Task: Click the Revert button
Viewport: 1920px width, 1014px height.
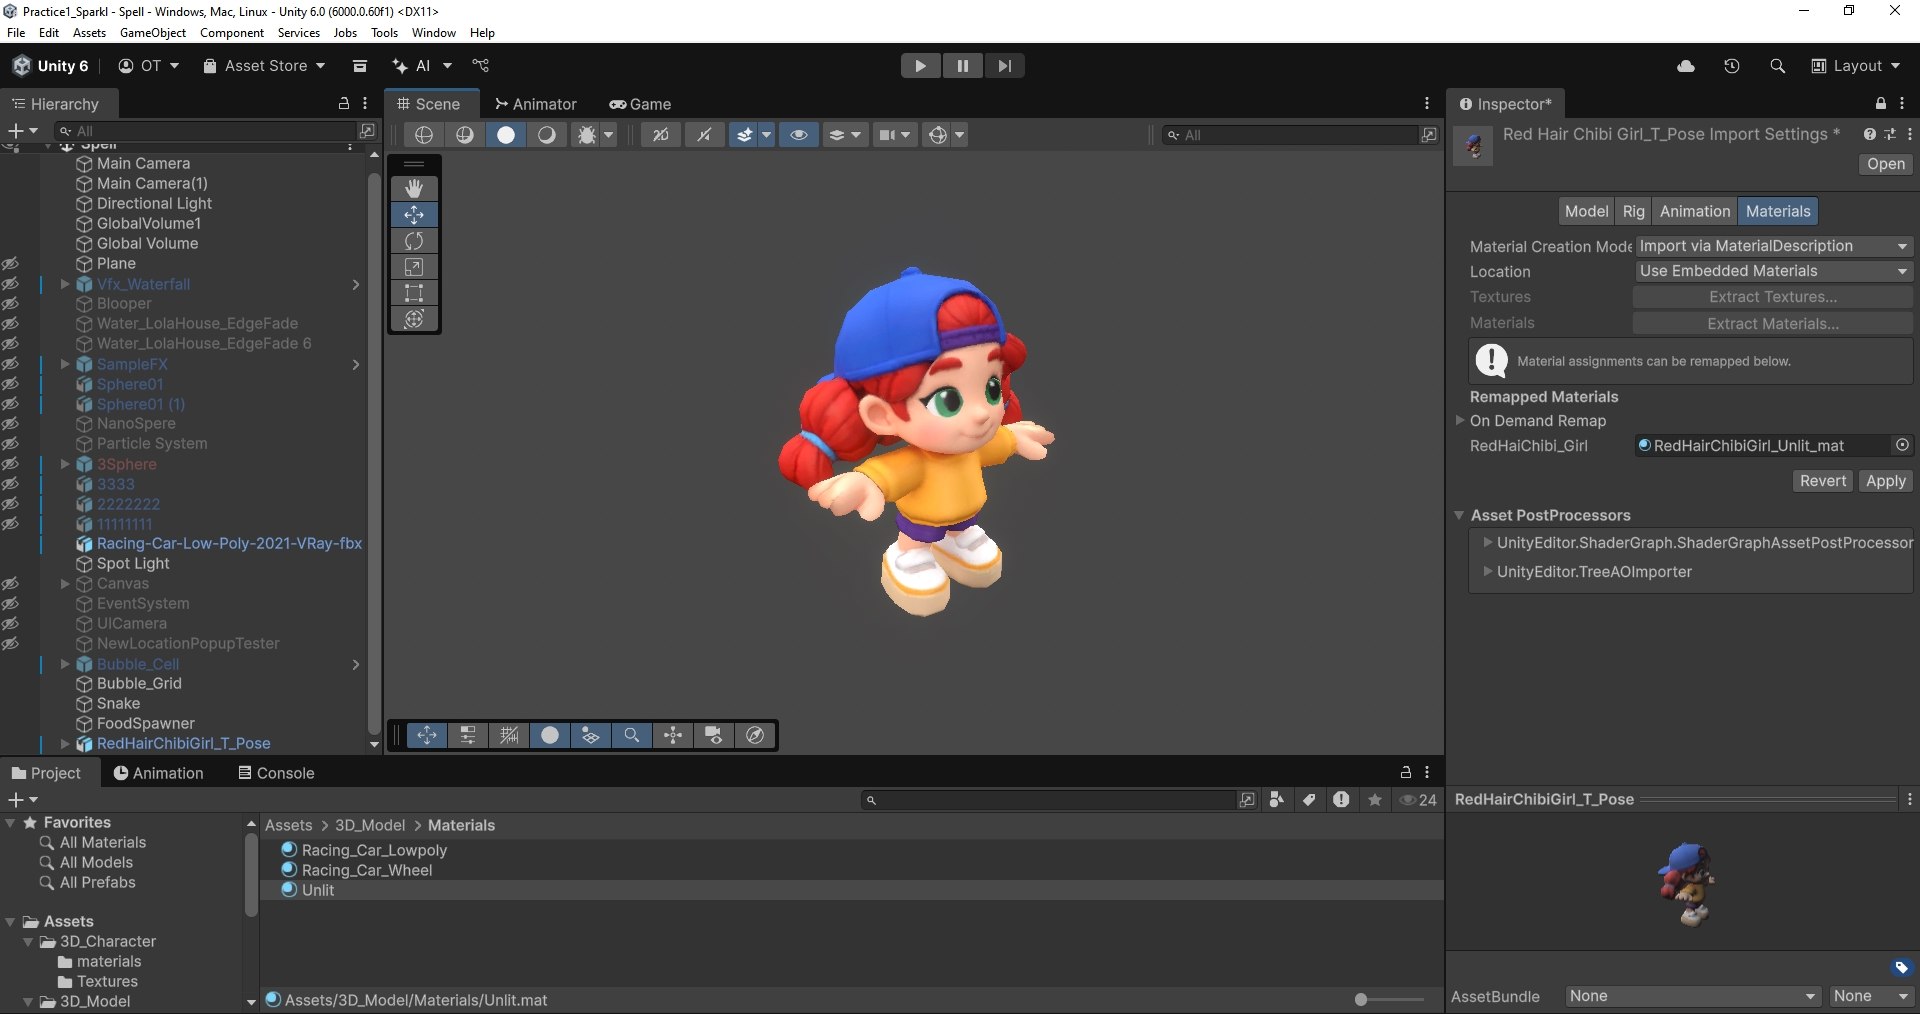Action: coord(1823,481)
